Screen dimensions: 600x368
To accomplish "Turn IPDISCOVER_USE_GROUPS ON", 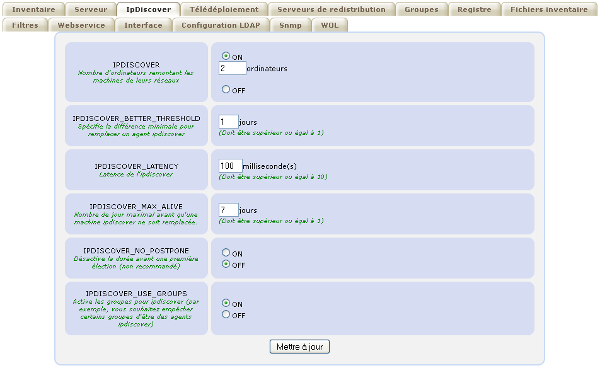I will 226,303.
